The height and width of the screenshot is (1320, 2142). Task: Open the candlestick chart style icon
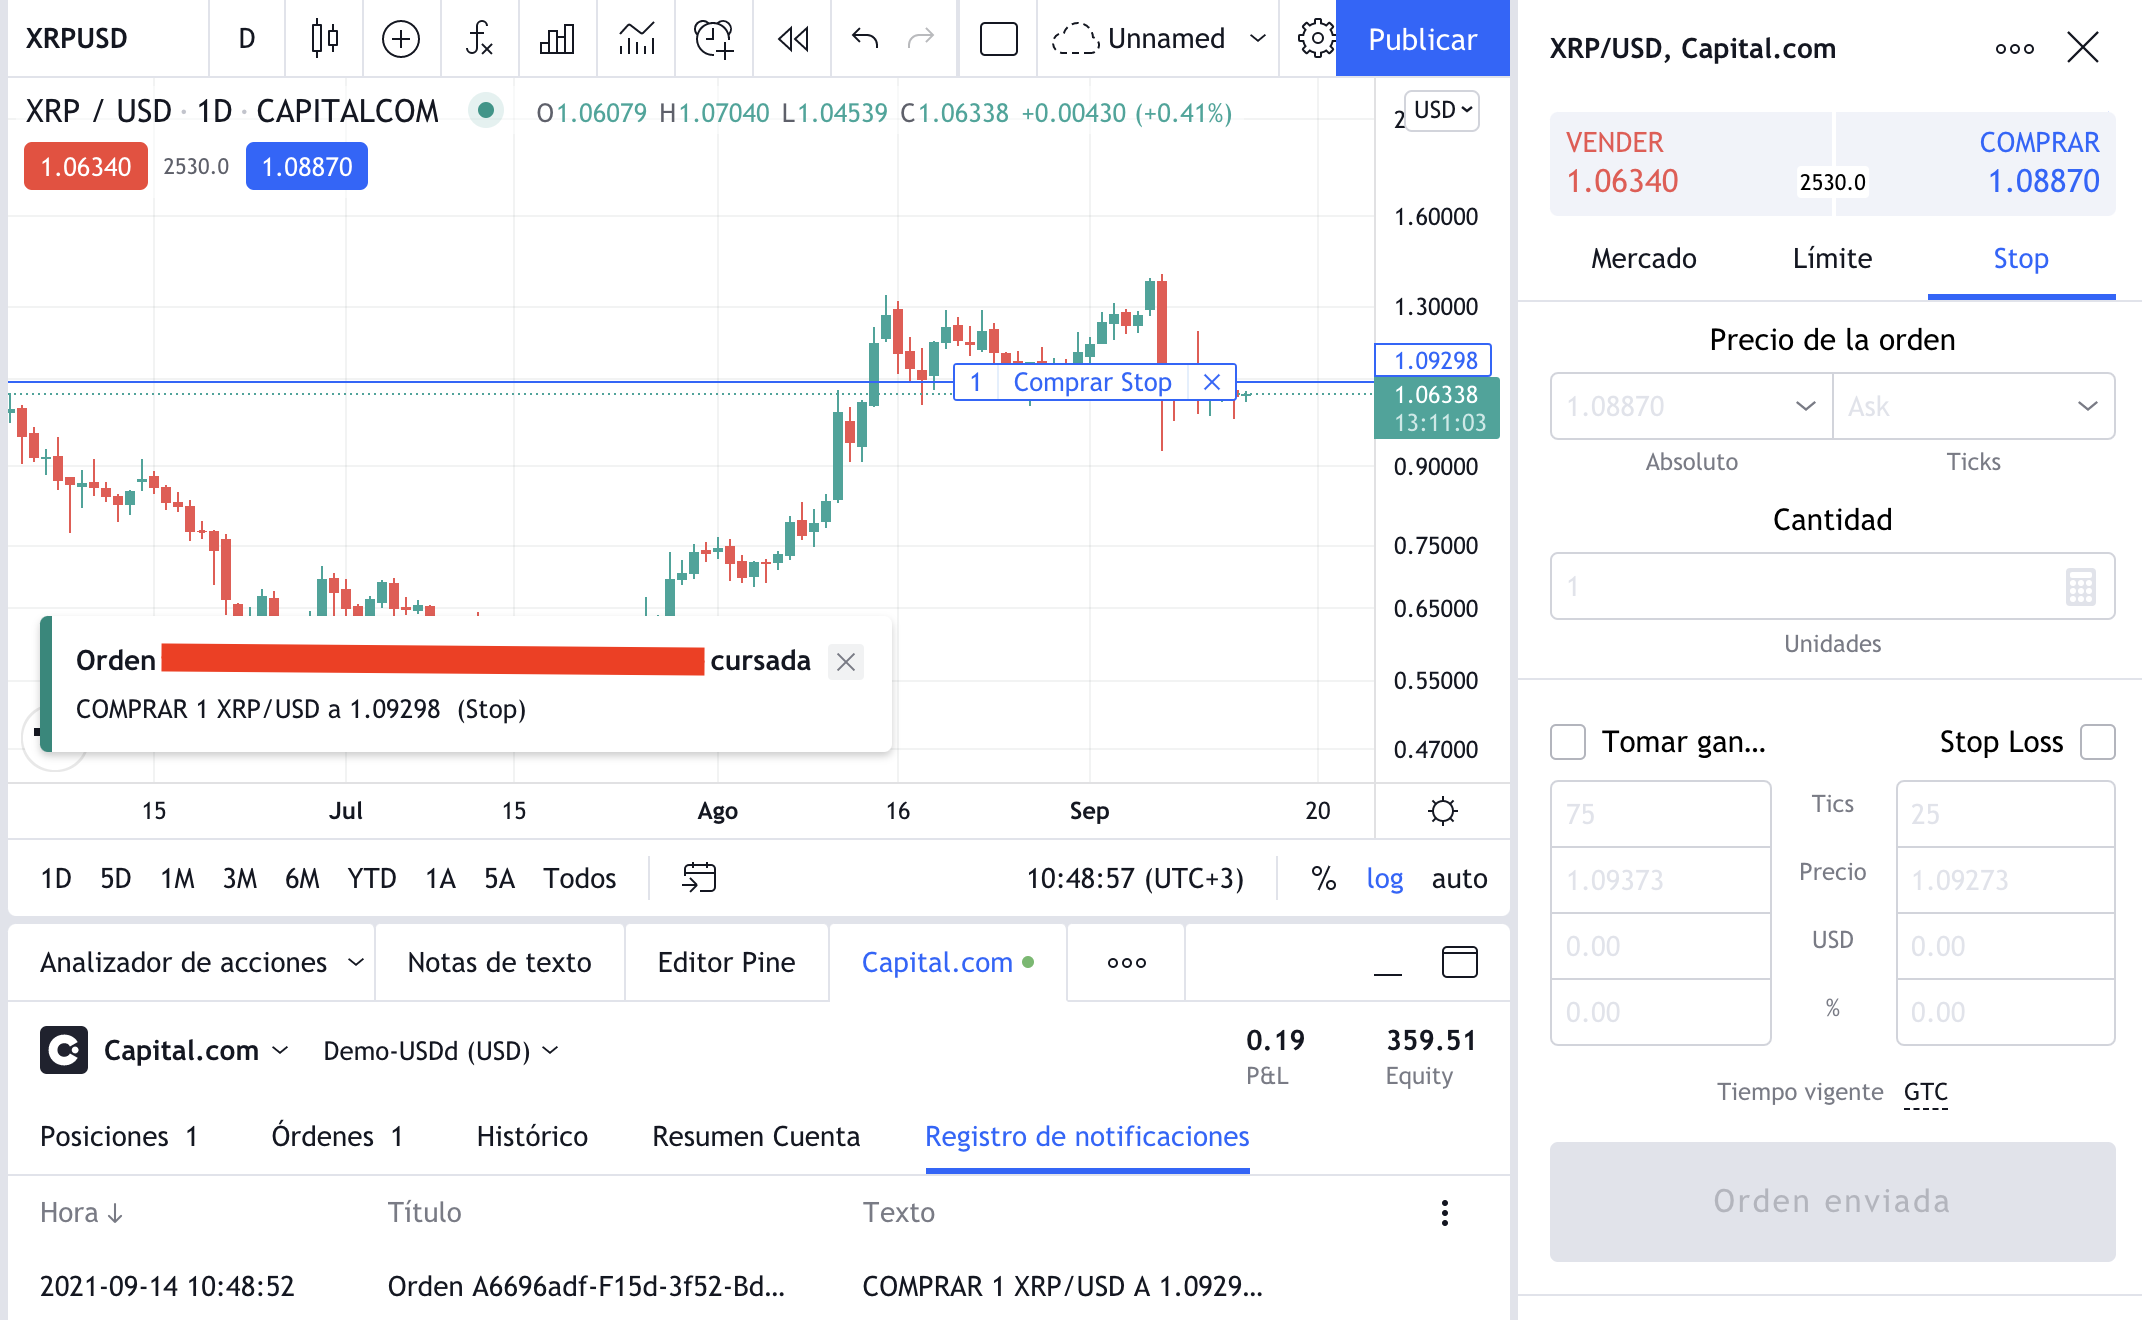click(x=324, y=39)
